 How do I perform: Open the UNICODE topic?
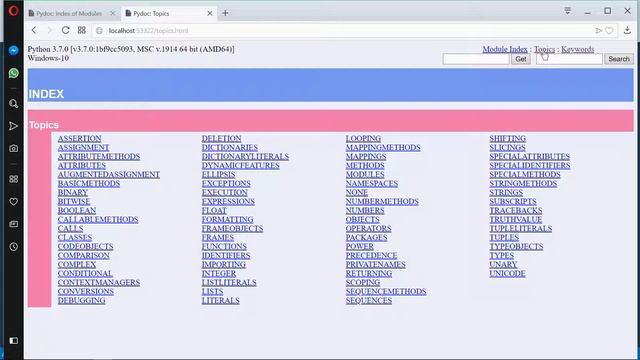coord(507,273)
